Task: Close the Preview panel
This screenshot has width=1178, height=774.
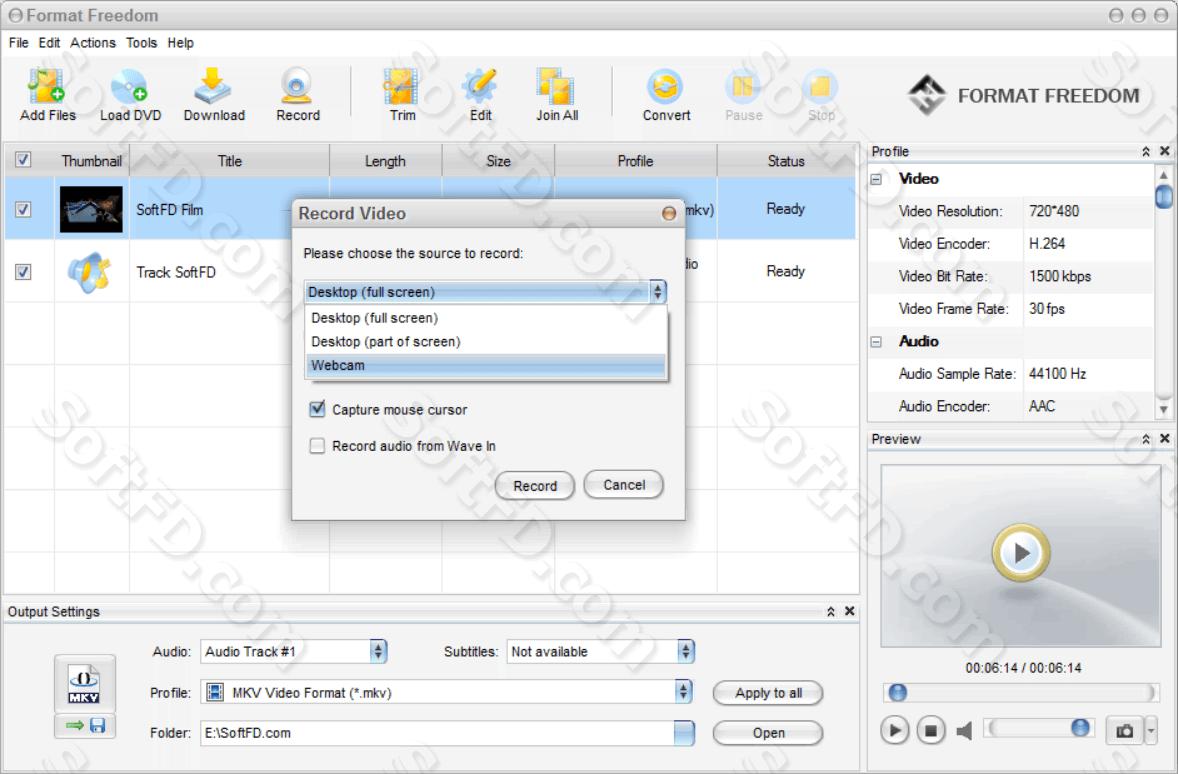Action: (1164, 438)
